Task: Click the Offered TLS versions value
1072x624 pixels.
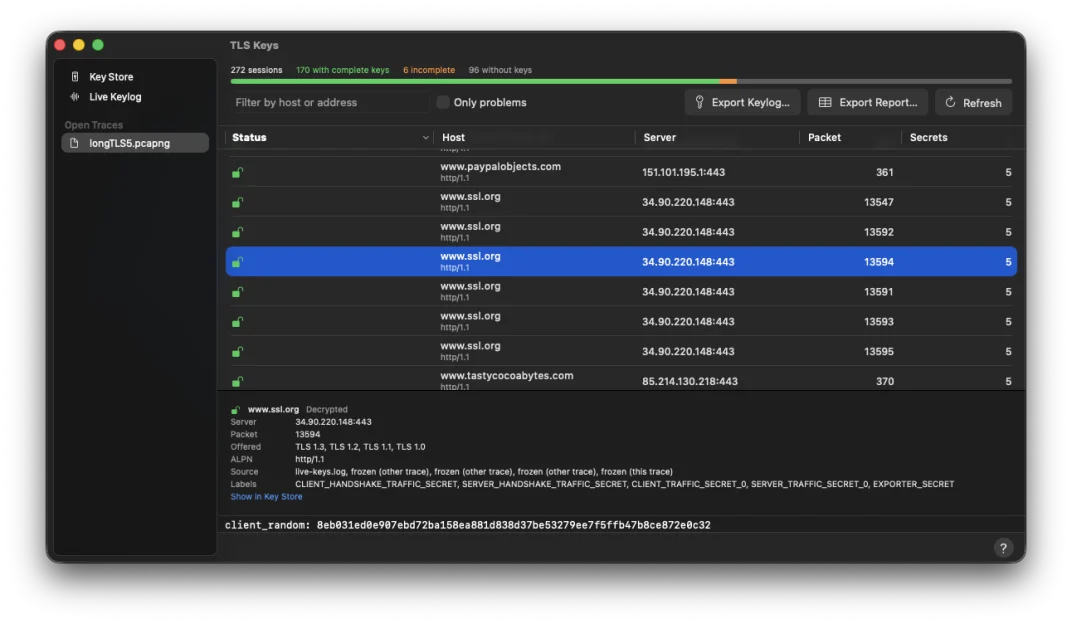Action: [x=360, y=447]
